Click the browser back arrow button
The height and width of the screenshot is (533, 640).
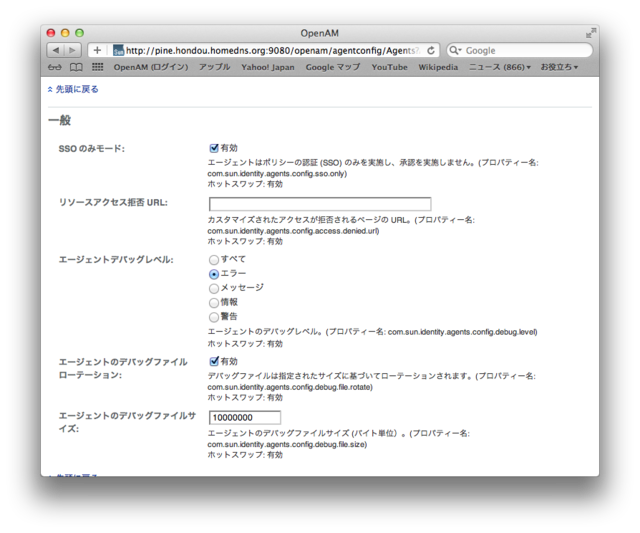(56, 50)
